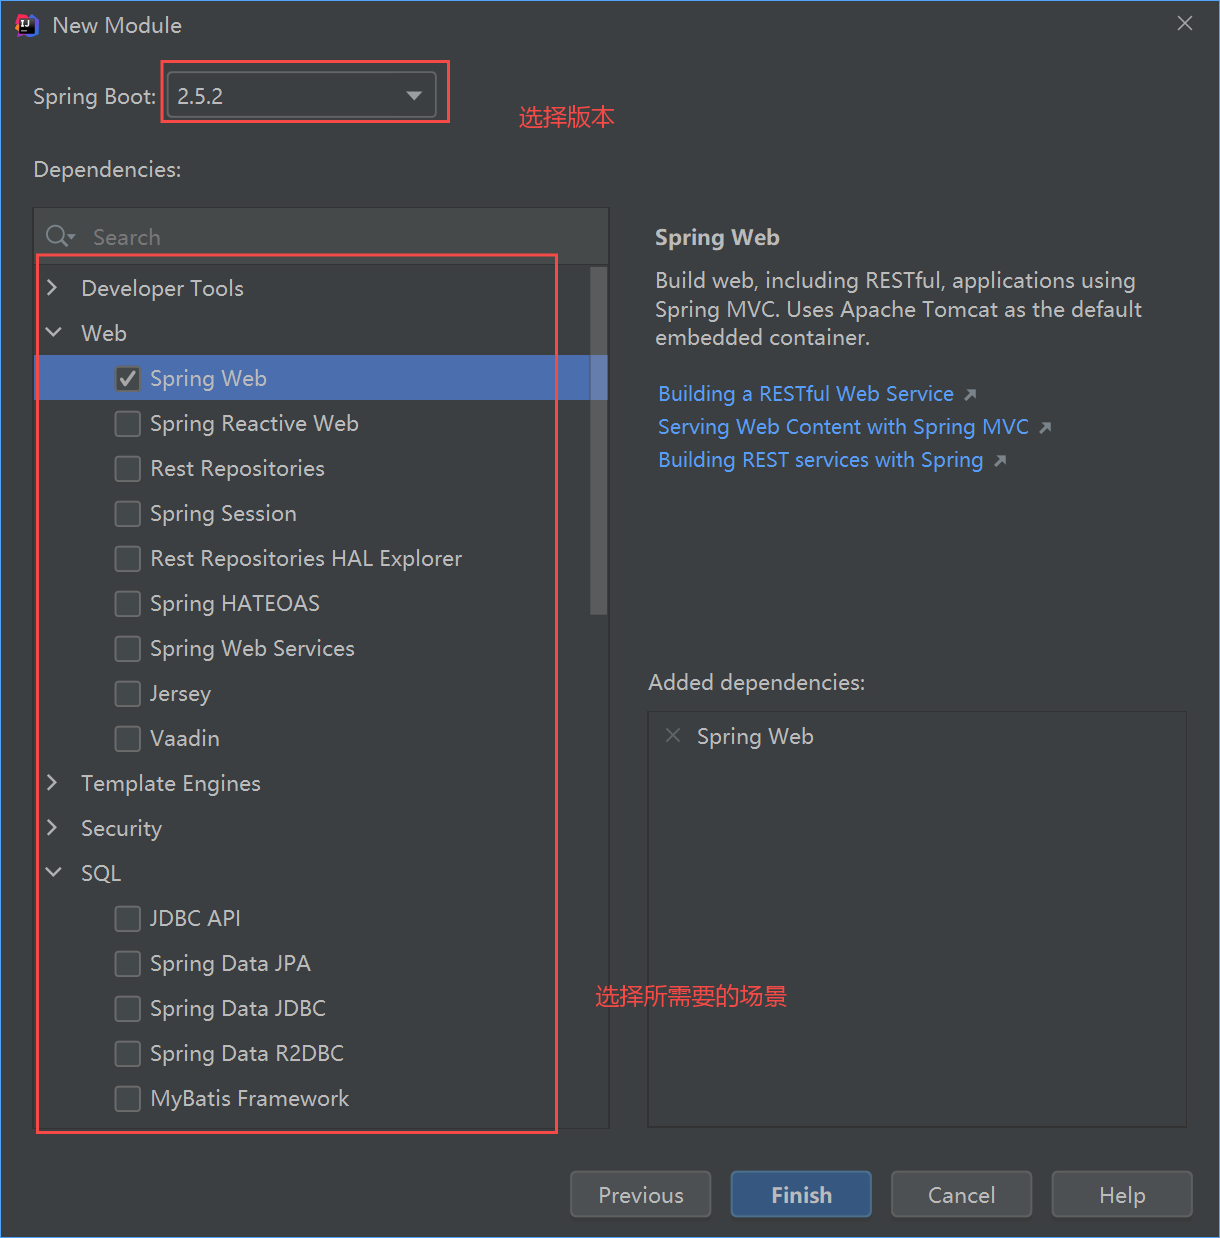Click arrow icon beside Building REST services link
The height and width of the screenshot is (1238, 1220).
(x=1000, y=461)
